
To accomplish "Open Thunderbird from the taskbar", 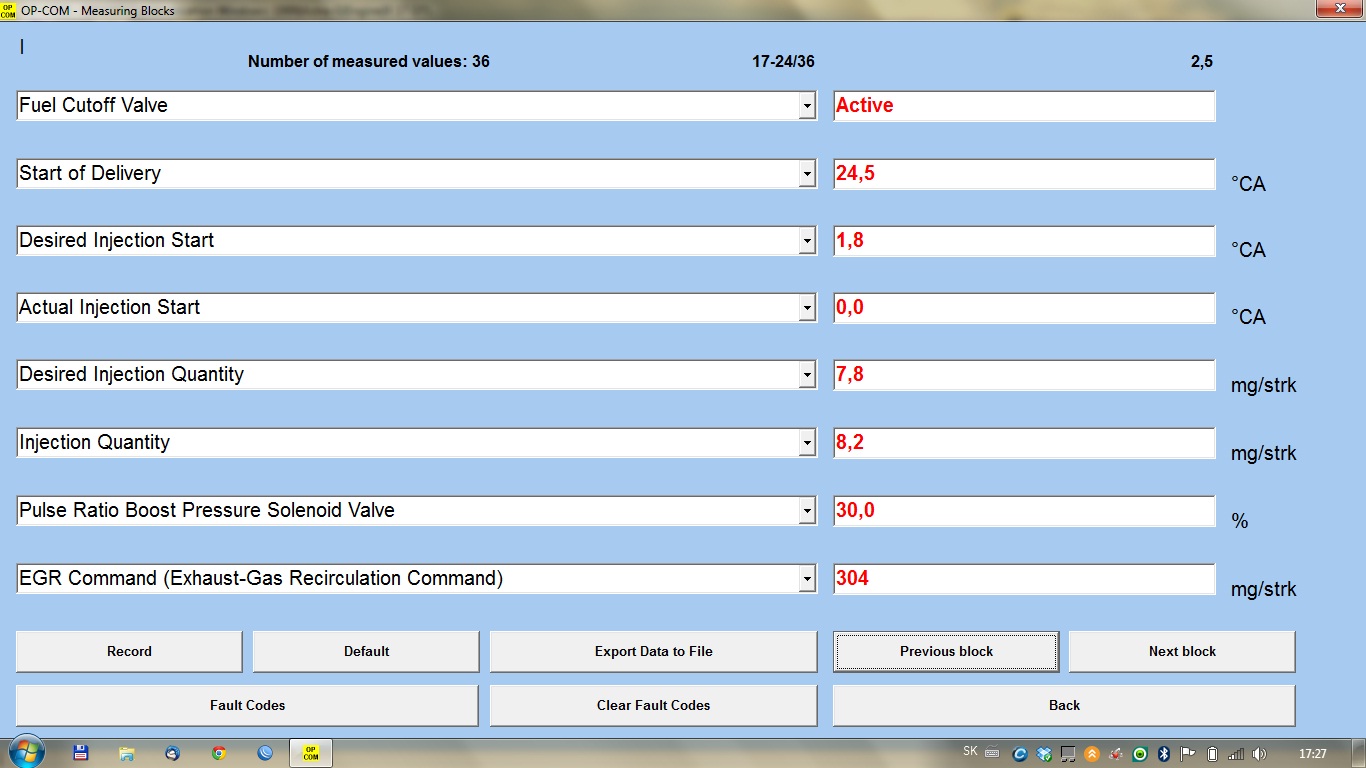I will click(173, 753).
